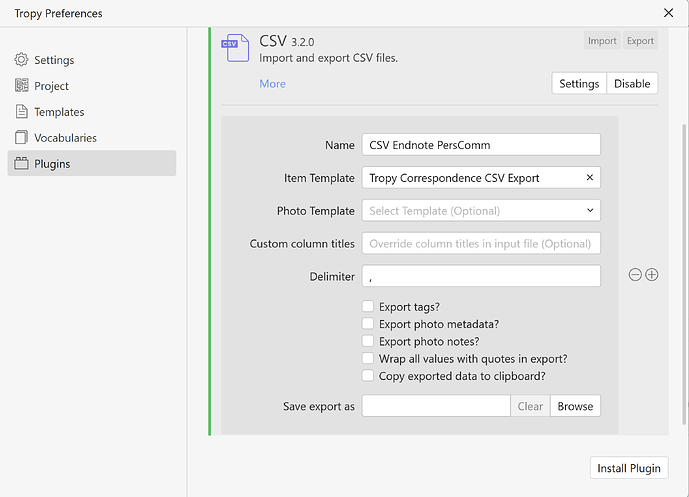This screenshot has width=689, height=497.
Task: Click the Templates document icon
Action: (x=21, y=112)
